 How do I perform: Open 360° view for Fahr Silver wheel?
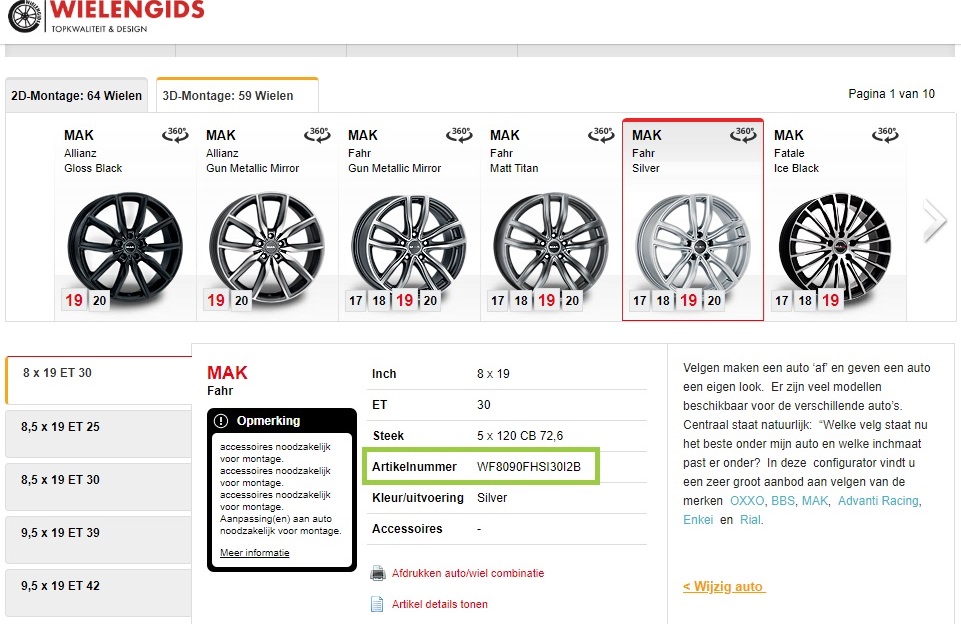(x=743, y=134)
